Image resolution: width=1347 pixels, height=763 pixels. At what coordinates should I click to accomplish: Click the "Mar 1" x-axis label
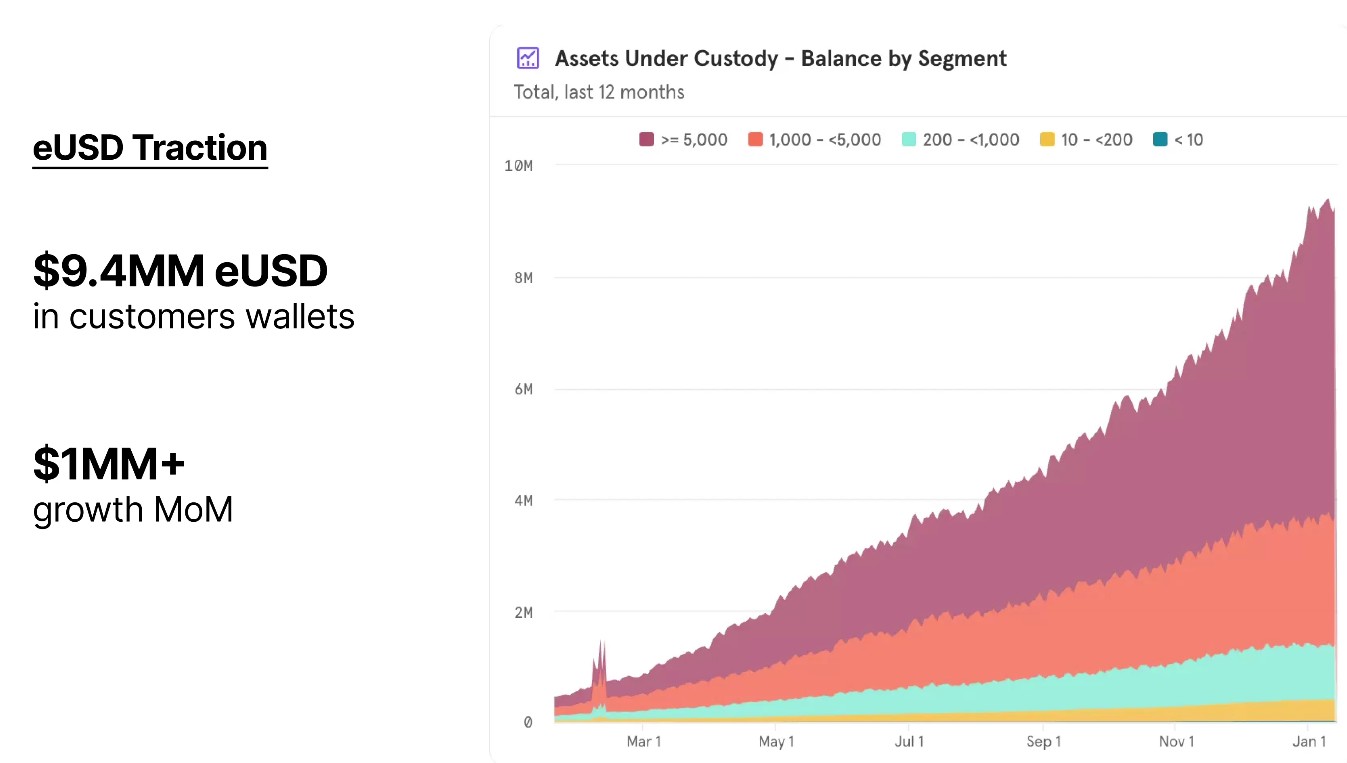point(643,741)
